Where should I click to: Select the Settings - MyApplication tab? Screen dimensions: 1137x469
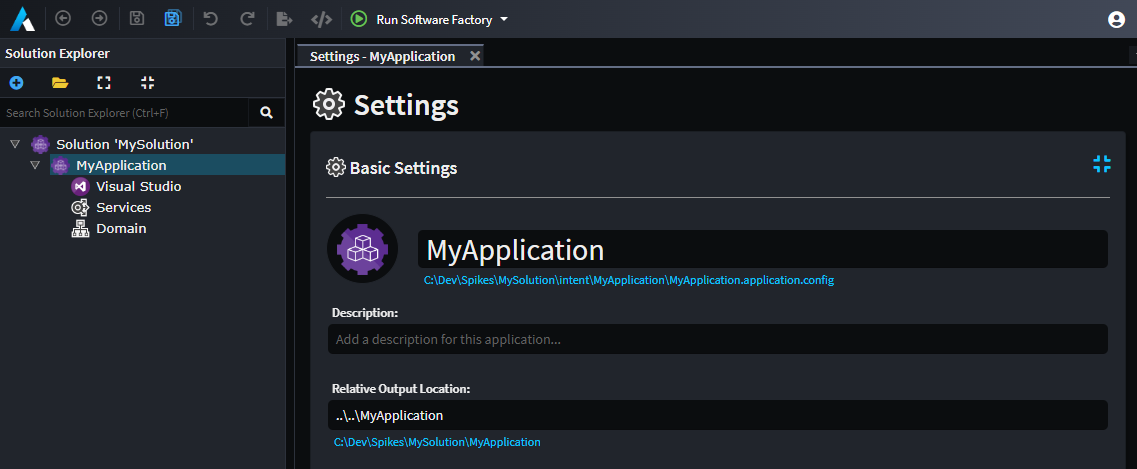click(x=382, y=56)
